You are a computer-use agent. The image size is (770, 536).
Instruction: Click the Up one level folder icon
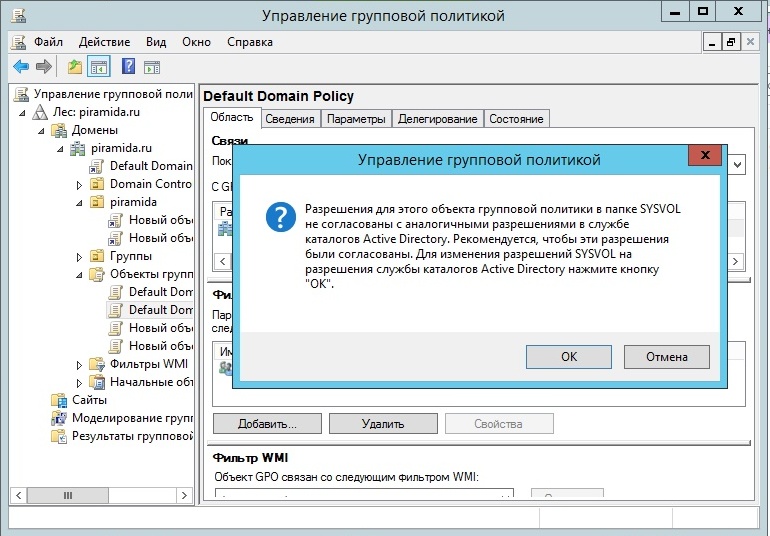(75, 67)
